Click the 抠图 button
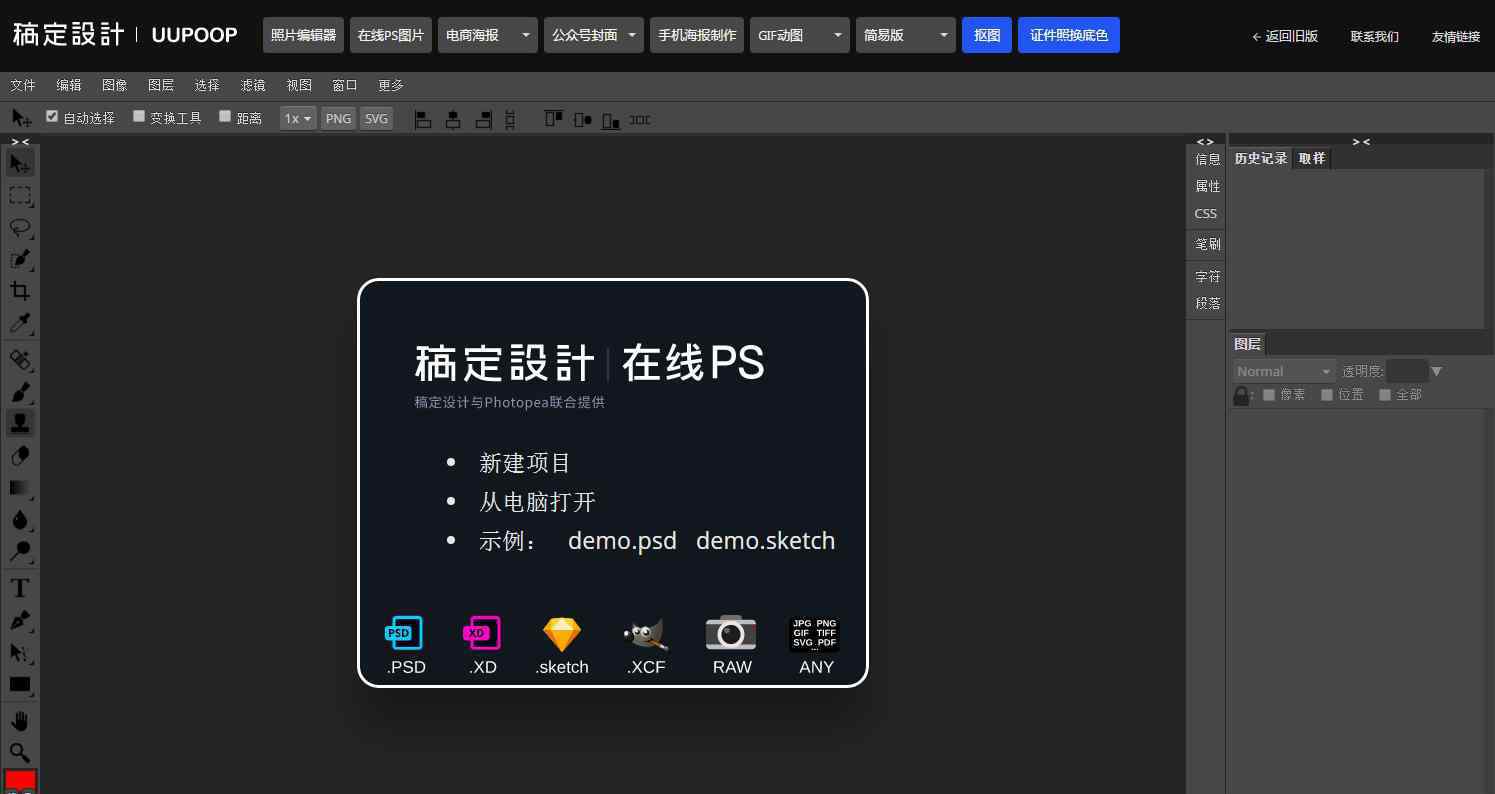This screenshot has width=1495, height=794. tap(987, 35)
